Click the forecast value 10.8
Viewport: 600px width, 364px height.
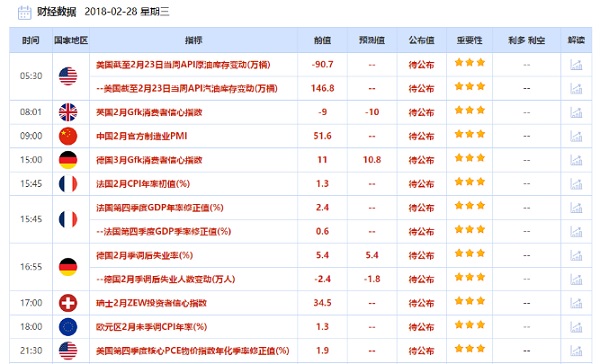coord(372,160)
